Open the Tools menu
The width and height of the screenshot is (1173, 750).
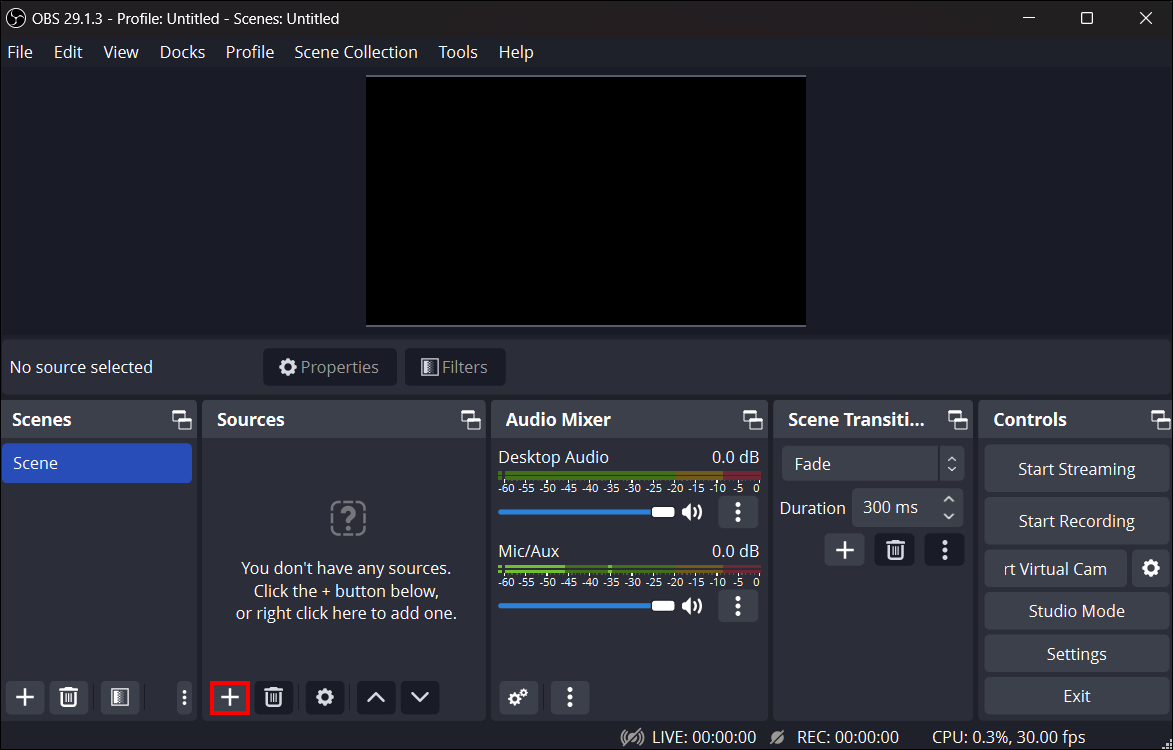(x=457, y=52)
